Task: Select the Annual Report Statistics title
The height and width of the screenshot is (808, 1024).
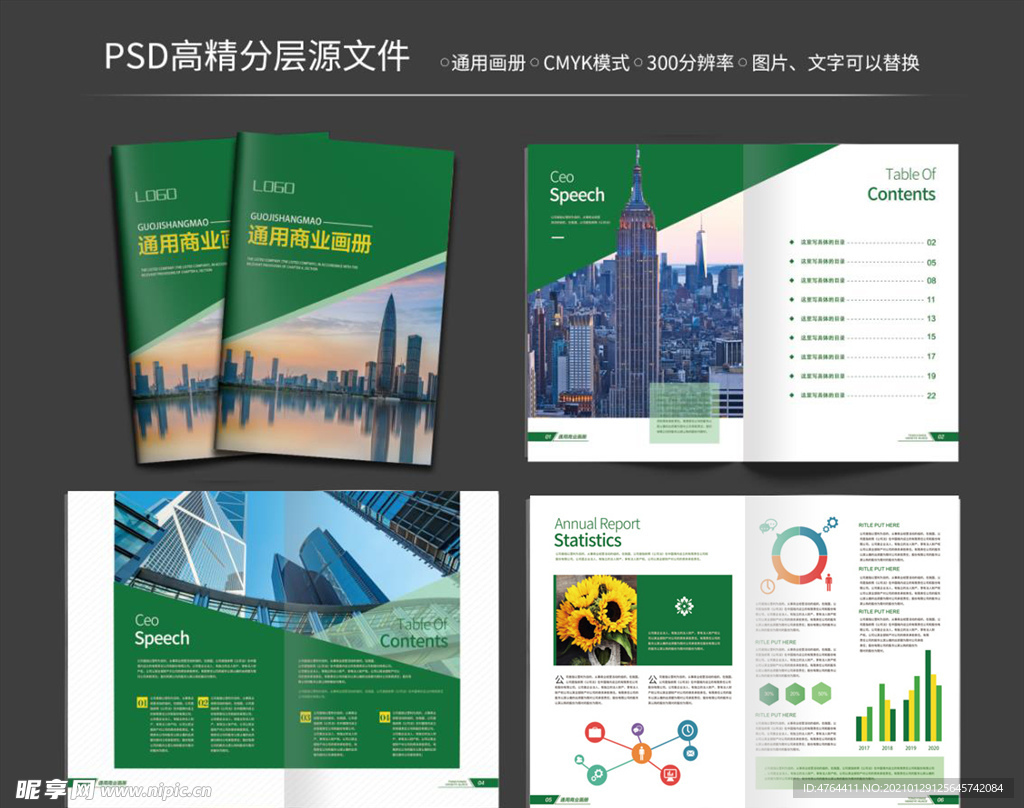Action: (597, 531)
